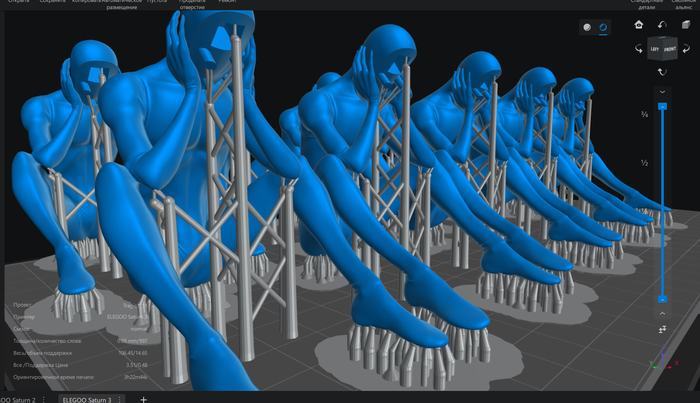This screenshot has height=403, width=700.
Task: Click chevron down above layer slider
Action: pos(662,92)
